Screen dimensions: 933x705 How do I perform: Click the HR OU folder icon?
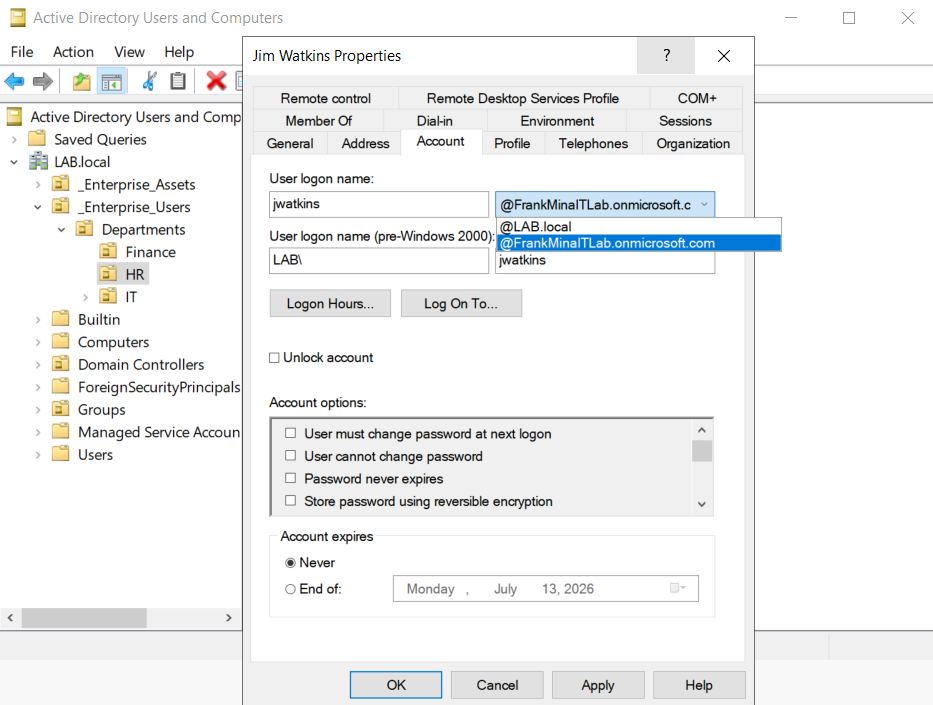click(108, 274)
